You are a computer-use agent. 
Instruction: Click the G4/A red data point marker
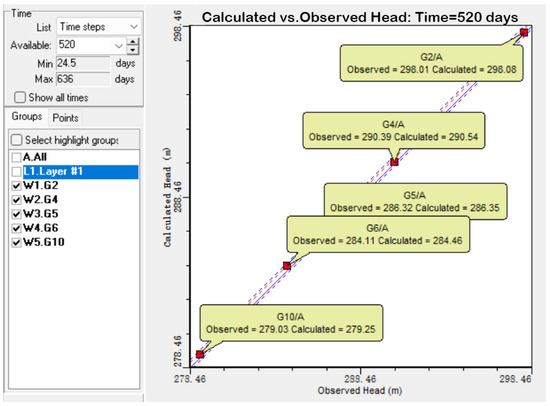394,162
